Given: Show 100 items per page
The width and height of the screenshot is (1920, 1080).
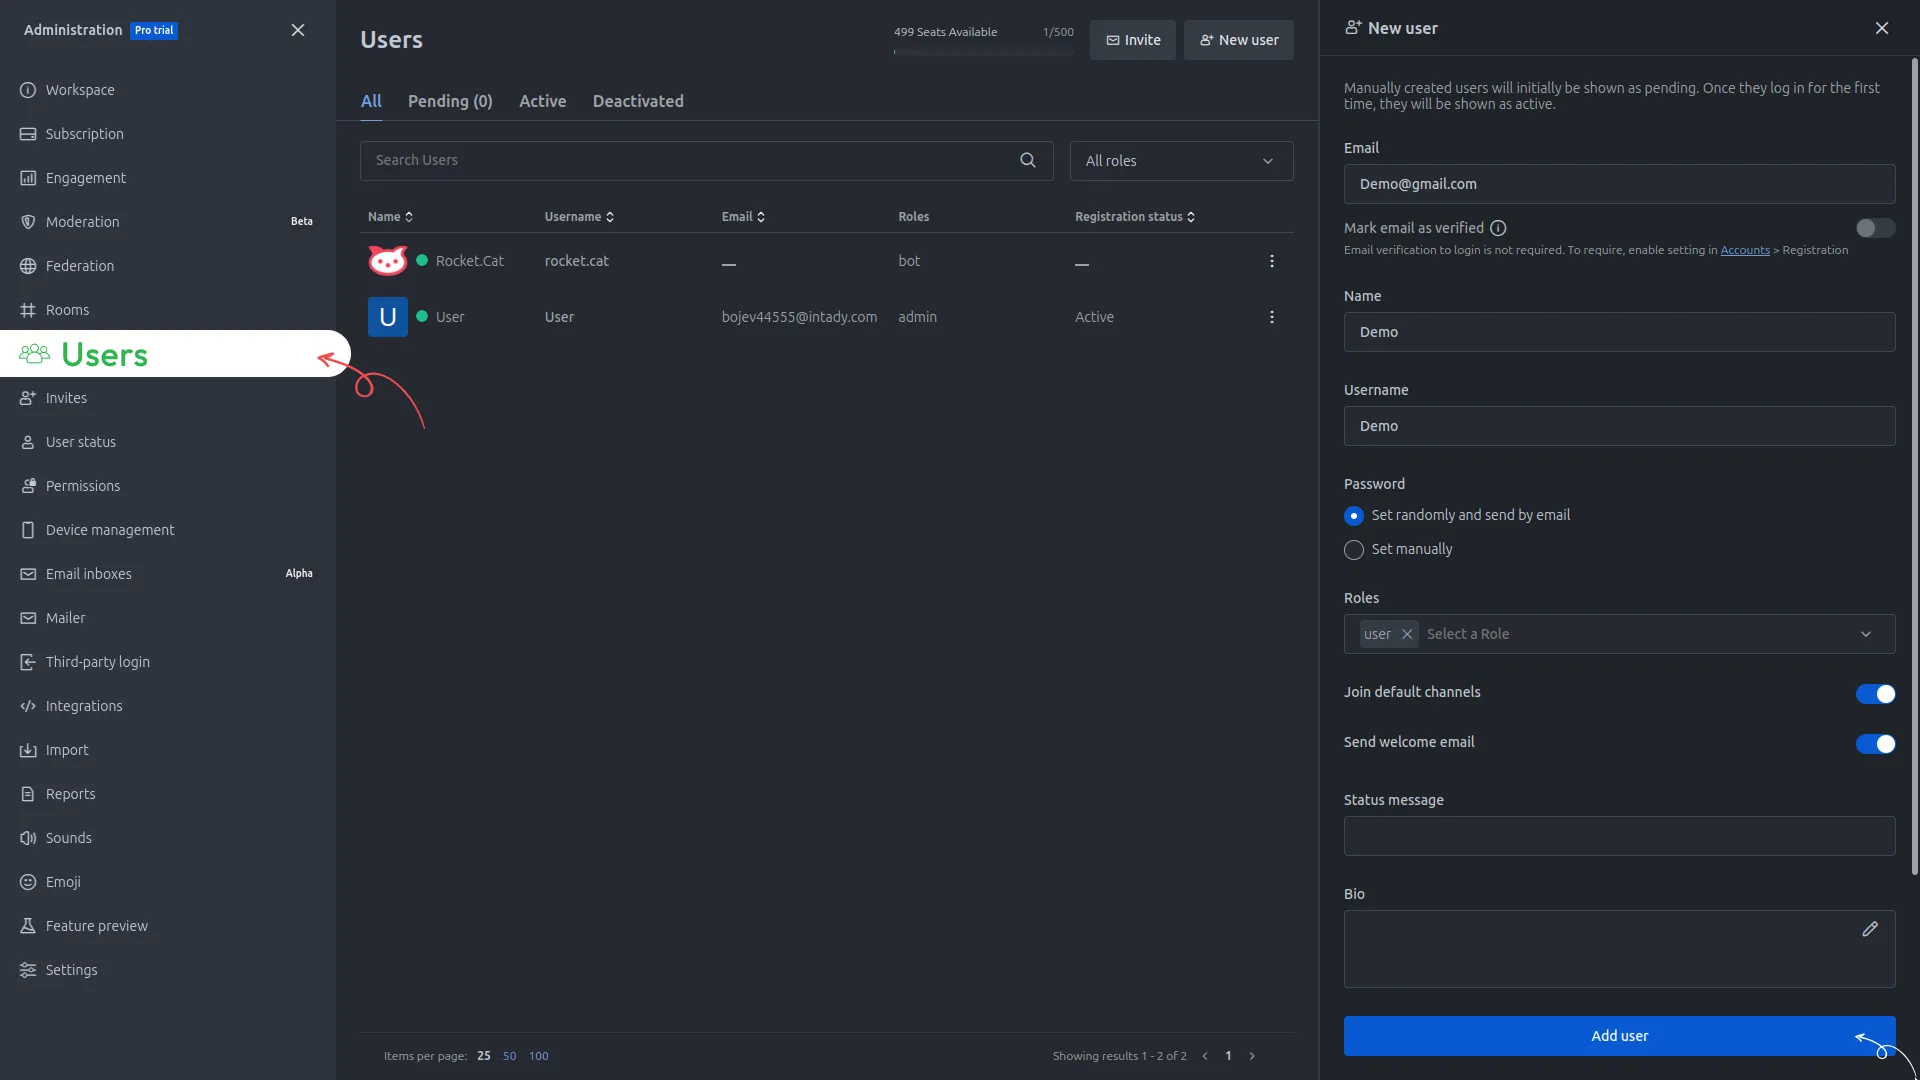Looking at the screenshot, I should pos(538,1055).
